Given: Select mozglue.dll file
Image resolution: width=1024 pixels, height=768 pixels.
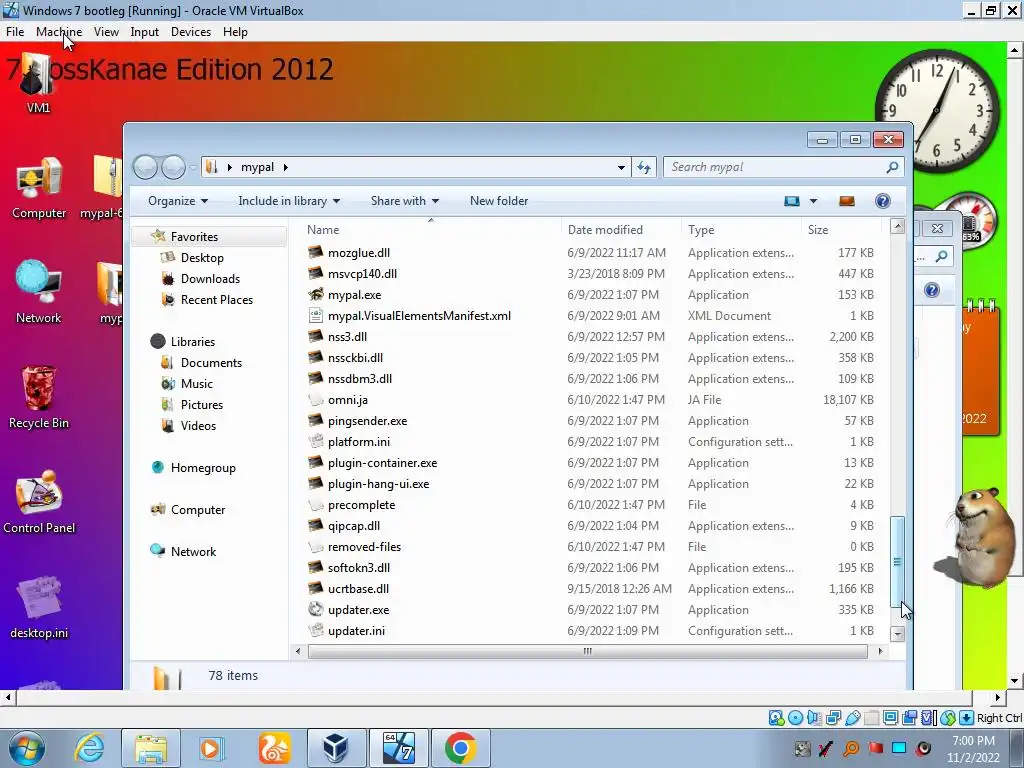Looking at the screenshot, I should [359, 253].
